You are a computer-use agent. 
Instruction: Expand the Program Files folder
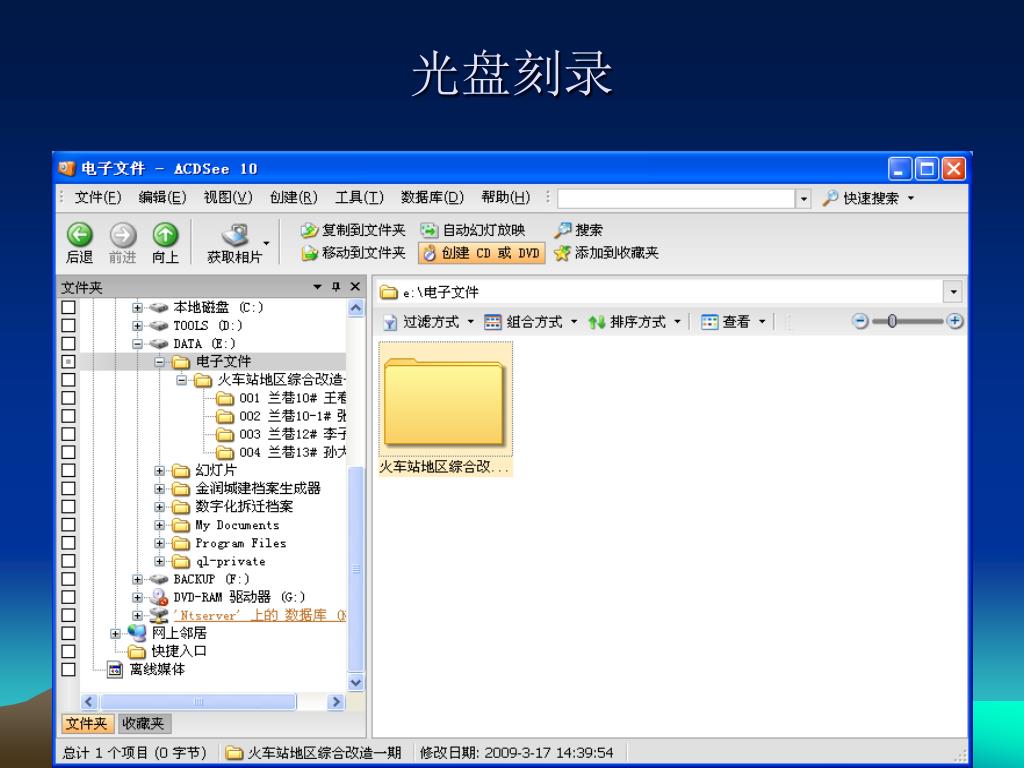159,543
